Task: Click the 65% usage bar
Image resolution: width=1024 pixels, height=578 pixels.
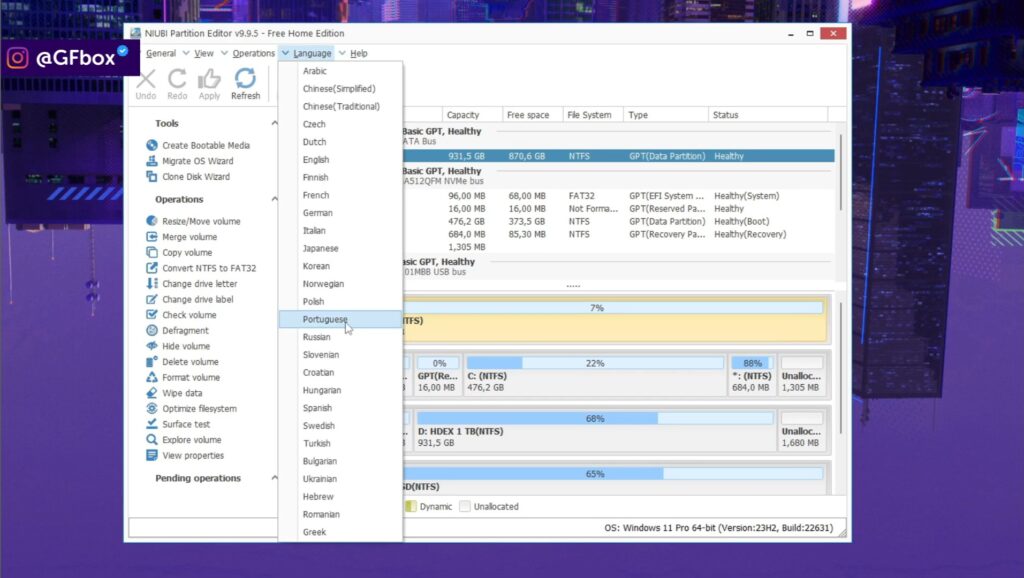Action: pos(613,474)
